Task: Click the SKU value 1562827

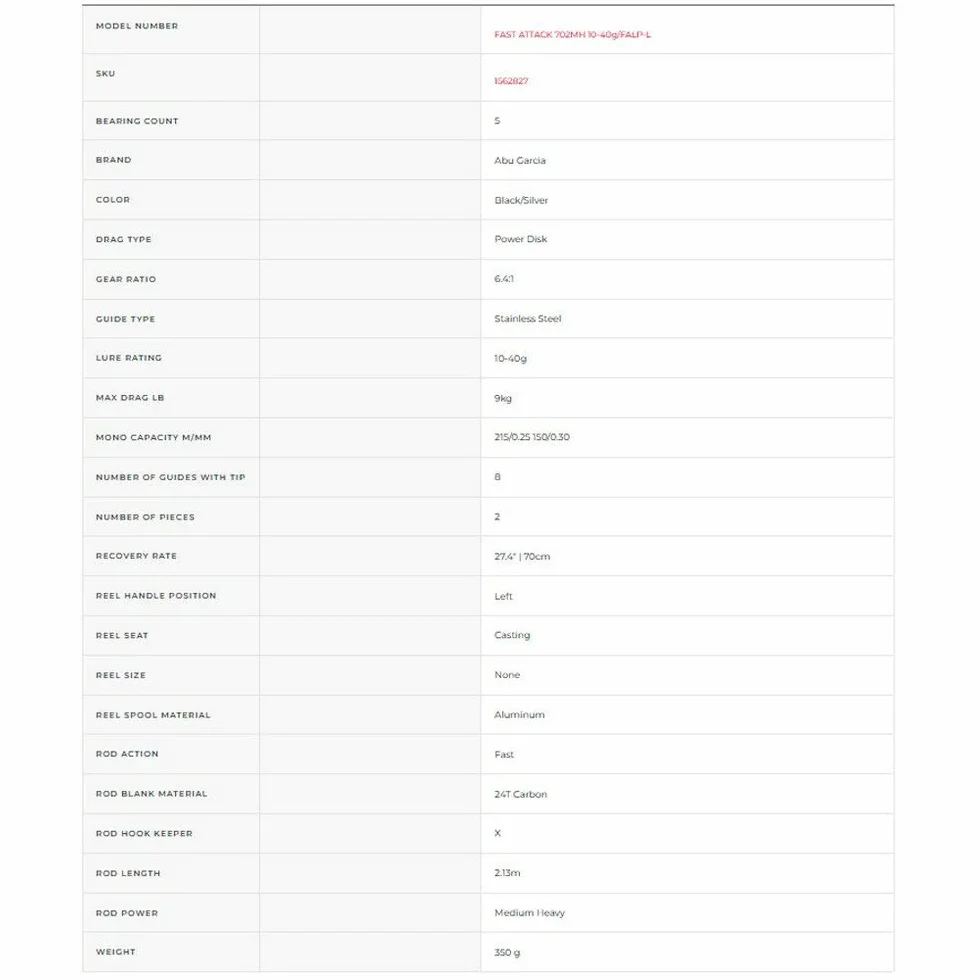Action: pos(511,81)
